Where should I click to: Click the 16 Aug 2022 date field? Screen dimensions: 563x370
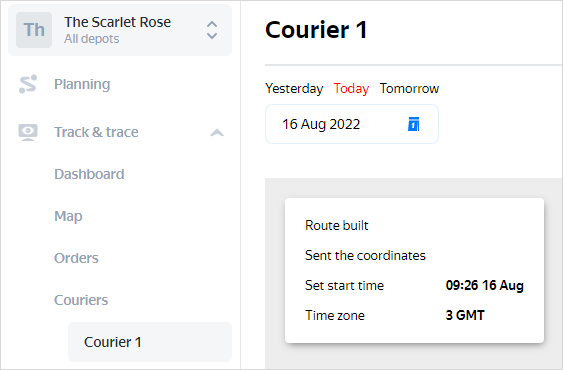coord(352,124)
